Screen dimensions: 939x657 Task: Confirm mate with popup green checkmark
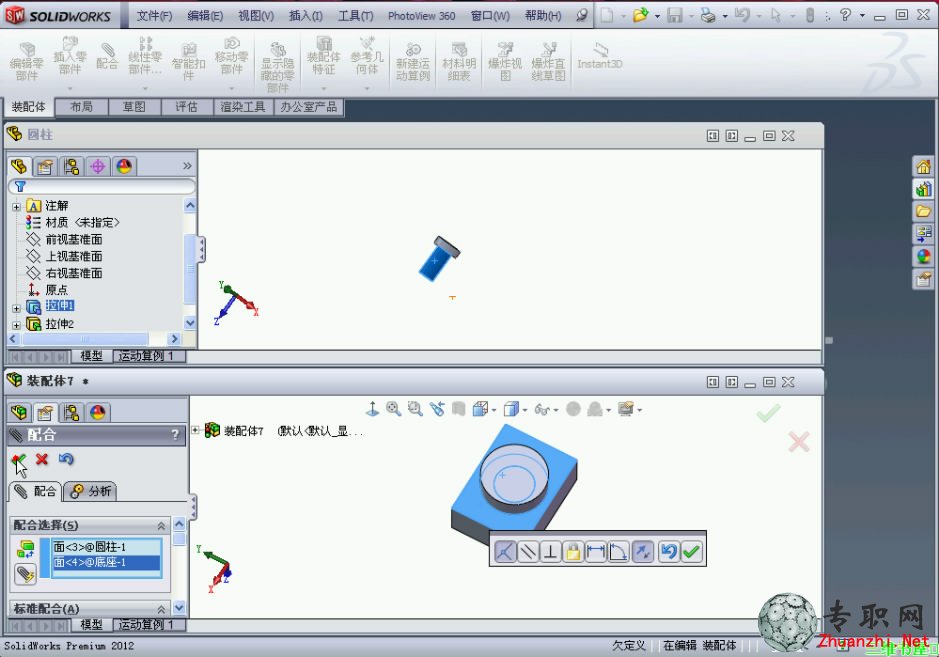(x=691, y=551)
